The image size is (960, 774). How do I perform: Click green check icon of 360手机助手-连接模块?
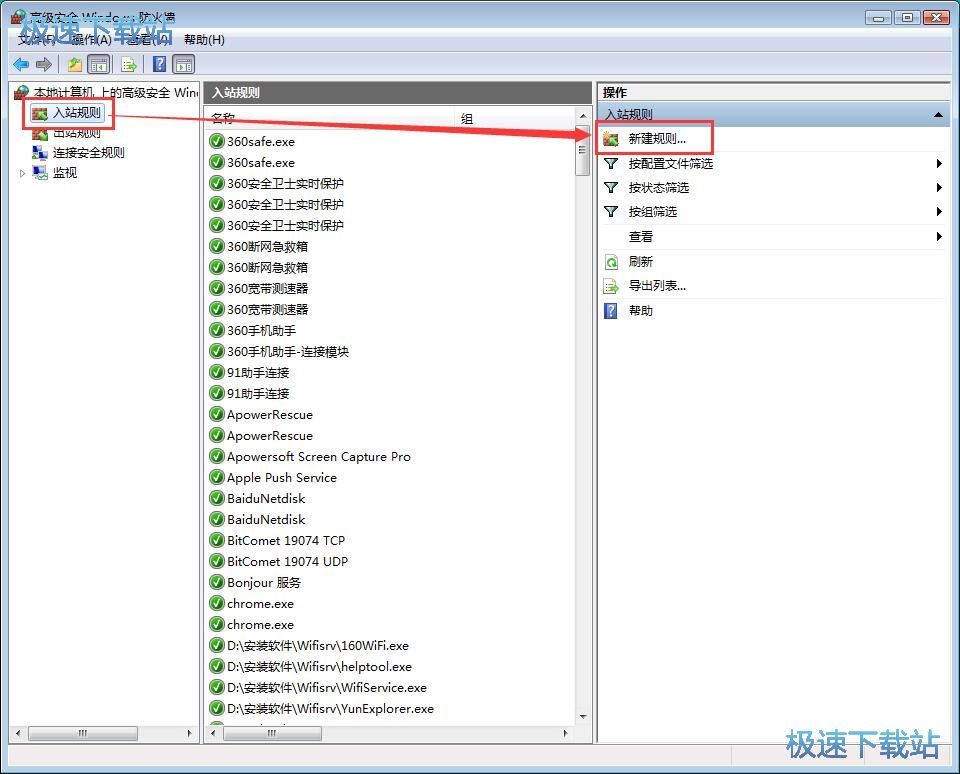point(217,351)
